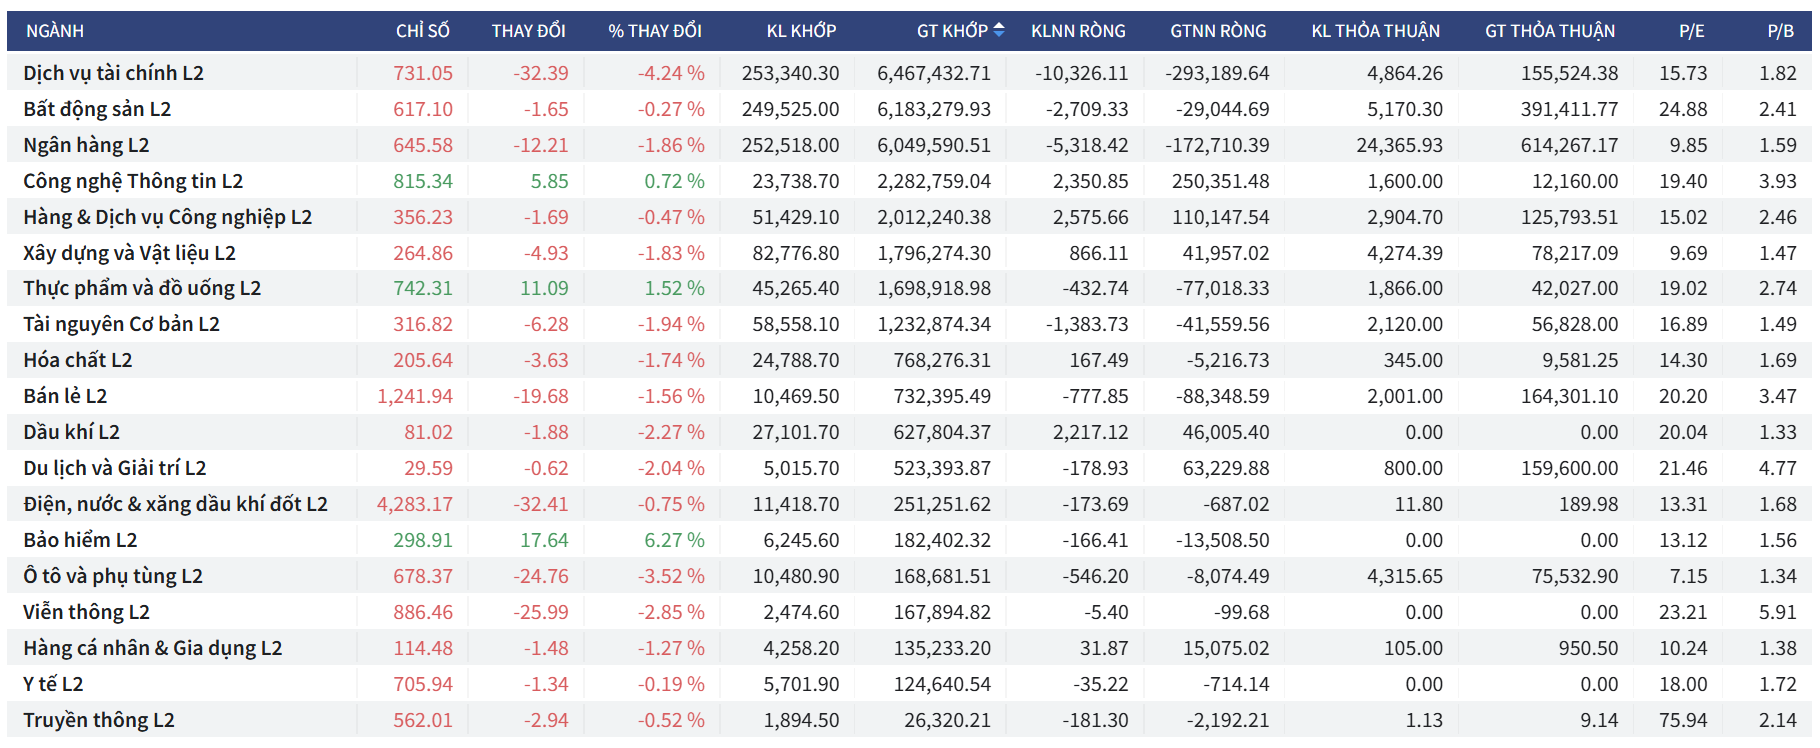Screen dimensions: 1820x748
Task: Click the KL KHỚP column header
Action: tap(801, 31)
